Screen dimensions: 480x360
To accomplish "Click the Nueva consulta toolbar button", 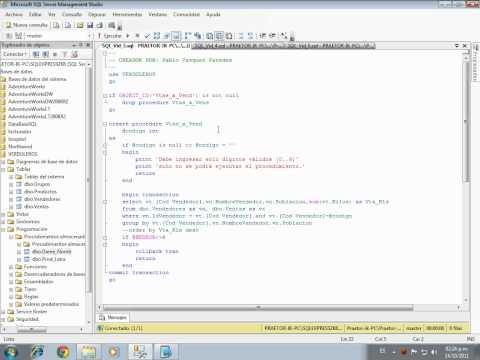I will 27,25.
